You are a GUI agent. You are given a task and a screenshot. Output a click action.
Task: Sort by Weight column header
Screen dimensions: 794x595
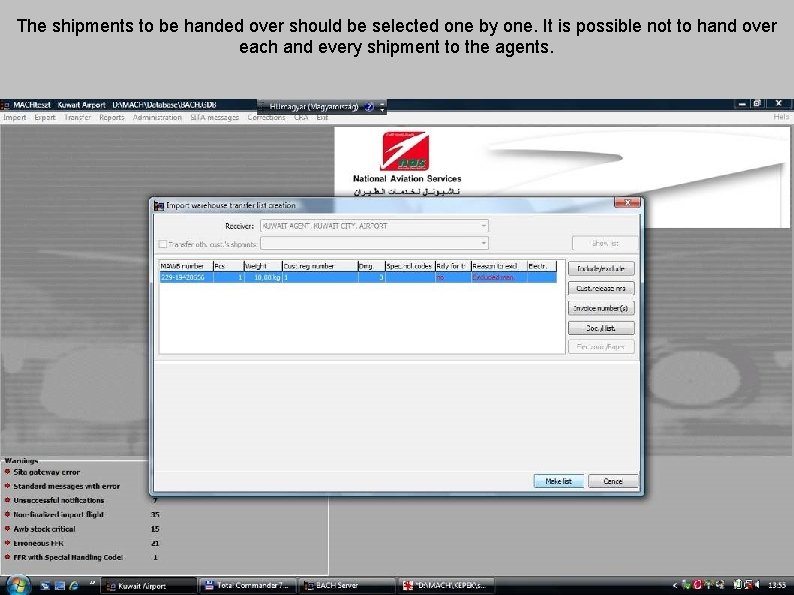click(262, 266)
